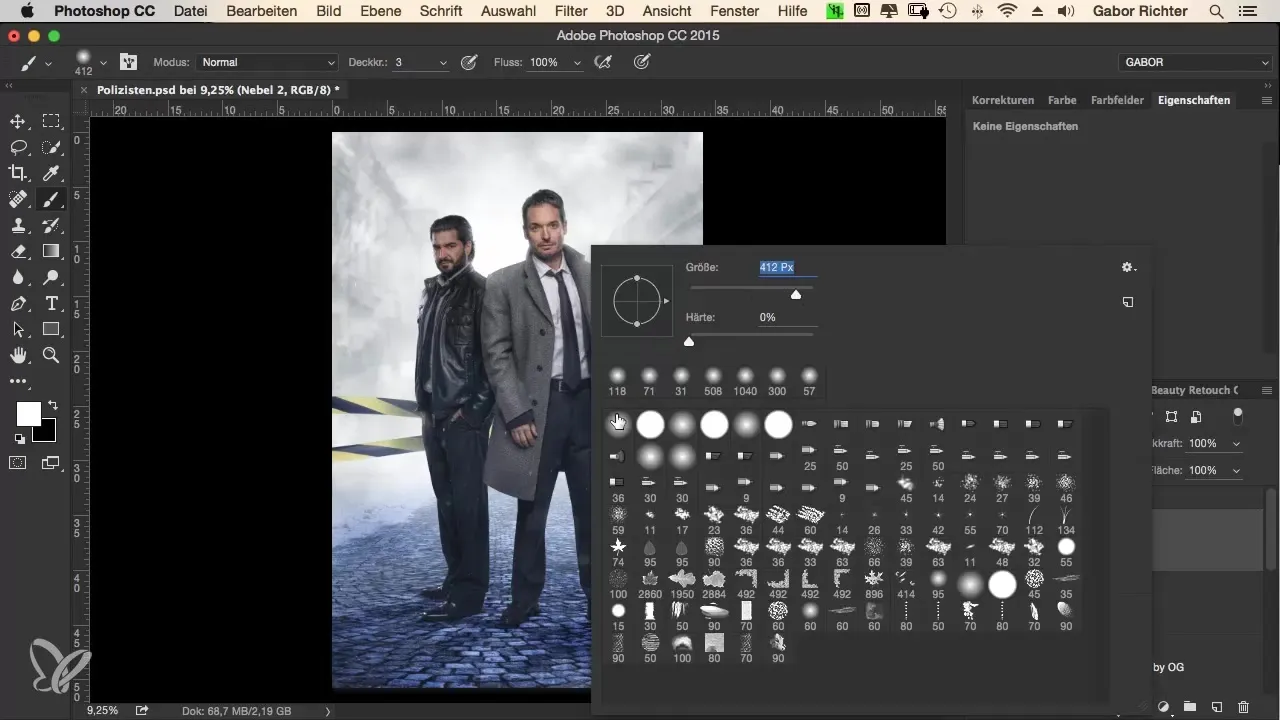Image resolution: width=1280 pixels, height=720 pixels.
Task: Open the Datei menu
Action: coord(190,11)
